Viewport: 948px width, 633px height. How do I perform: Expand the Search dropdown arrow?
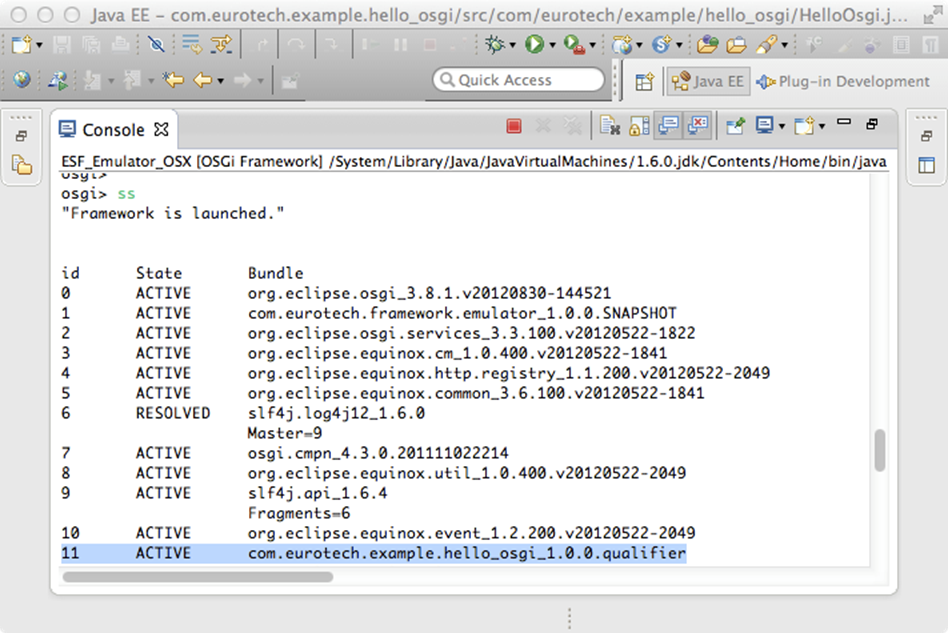coord(784,45)
